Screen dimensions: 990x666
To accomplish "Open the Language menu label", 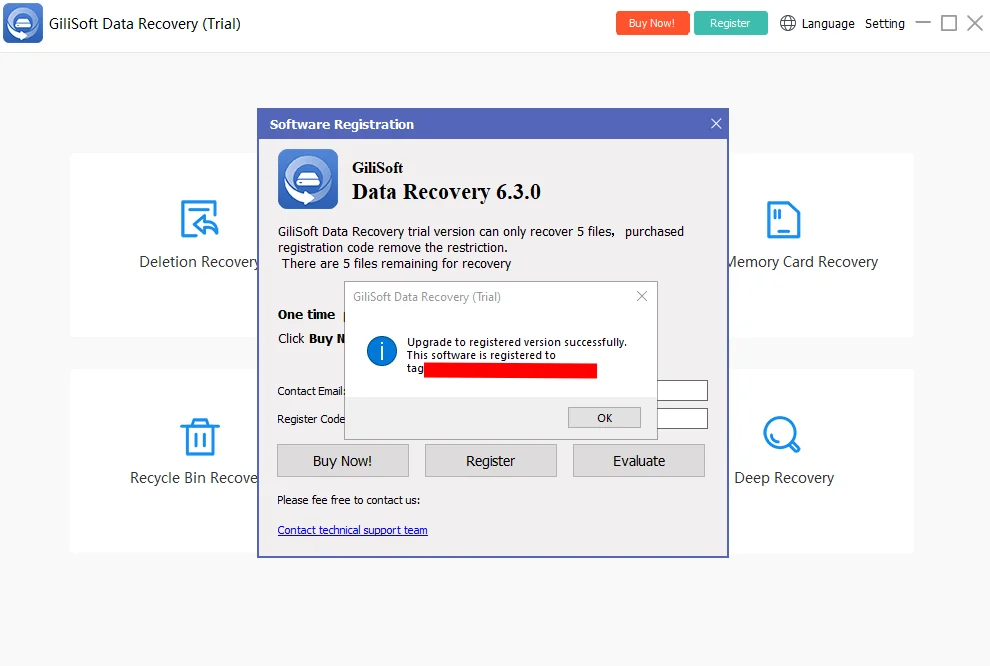I will [x=828, y=23].
